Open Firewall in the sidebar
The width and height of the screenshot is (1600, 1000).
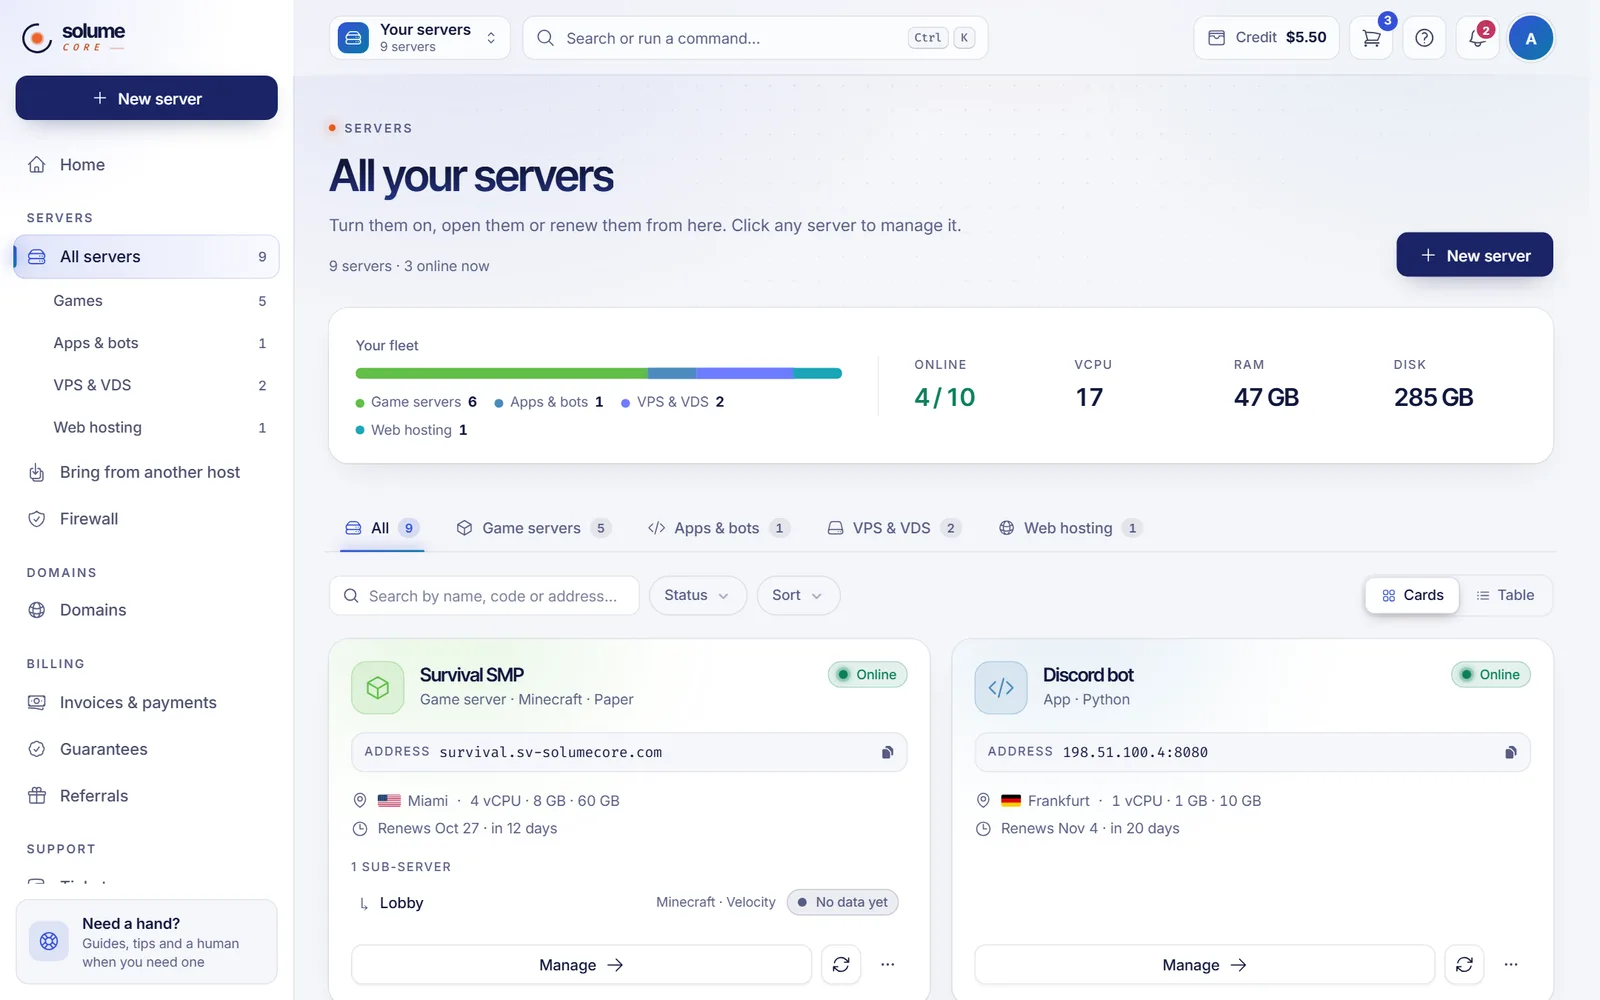pos(146,519)
